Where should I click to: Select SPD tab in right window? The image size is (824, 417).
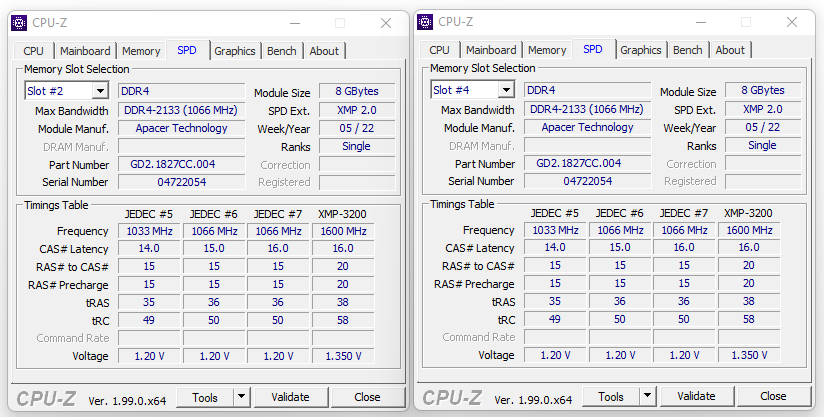click(593, 49)
